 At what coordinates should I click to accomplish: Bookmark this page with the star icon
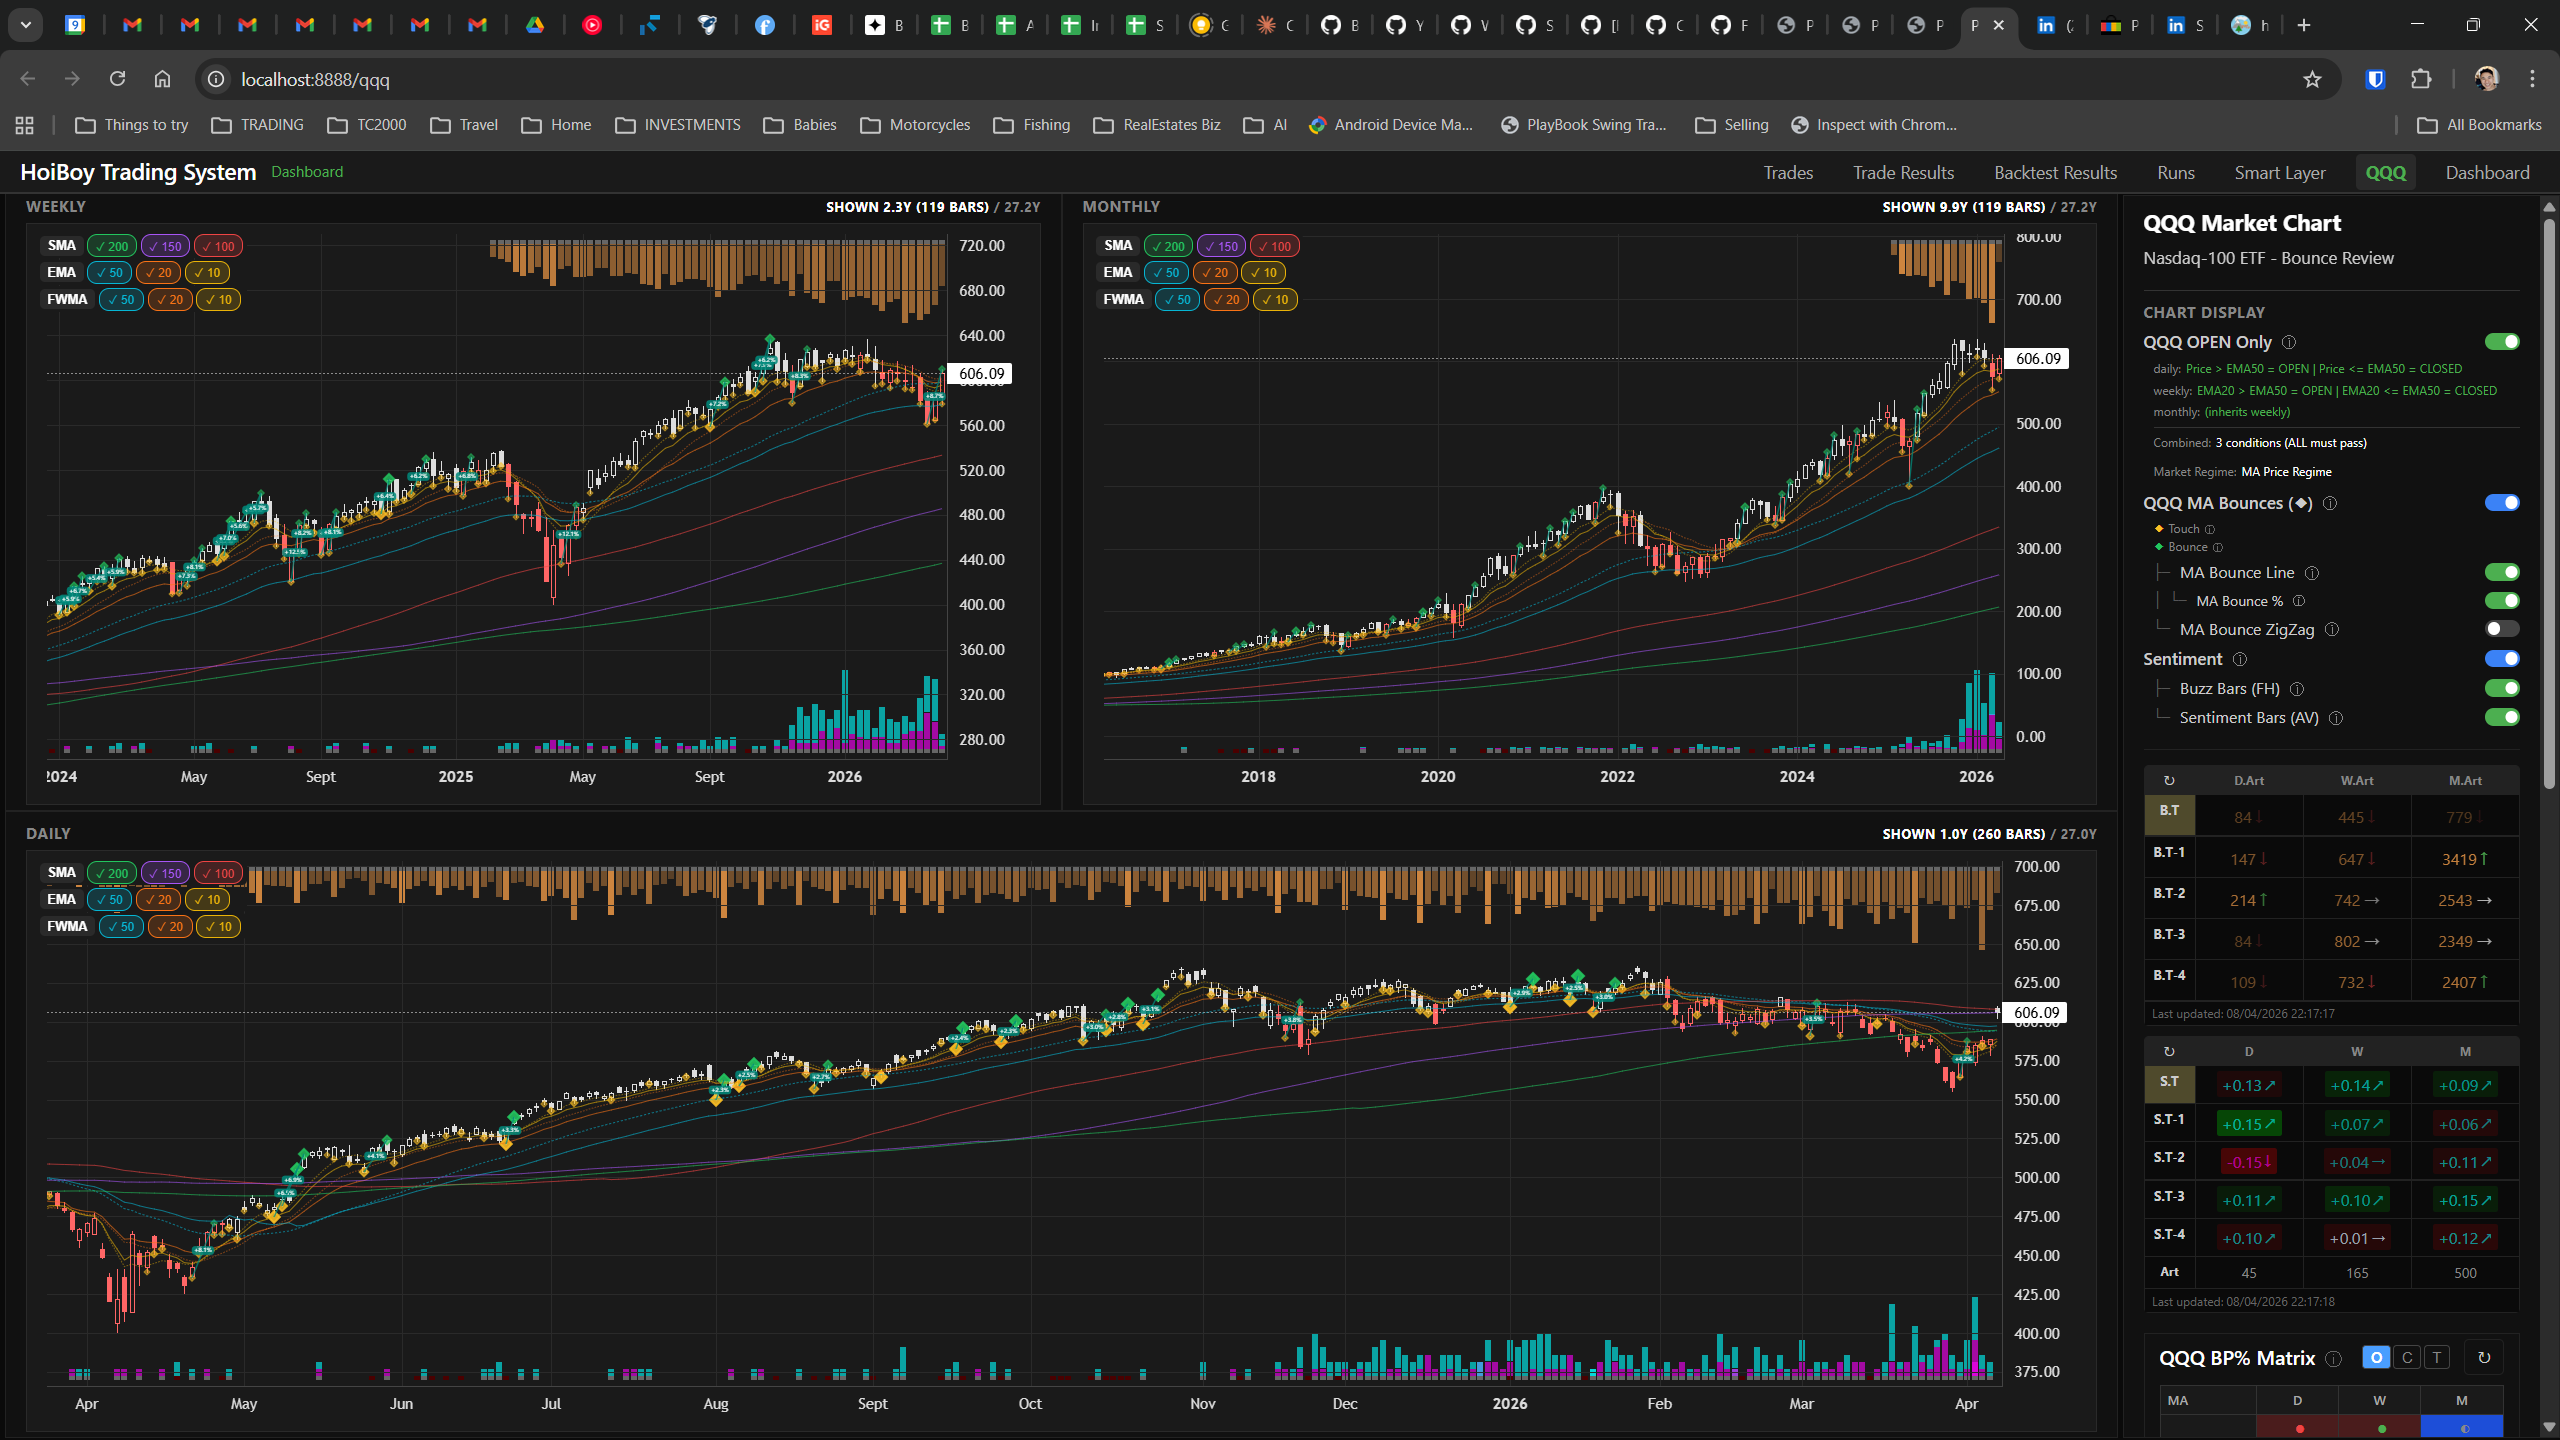(x=2312, y=79)
